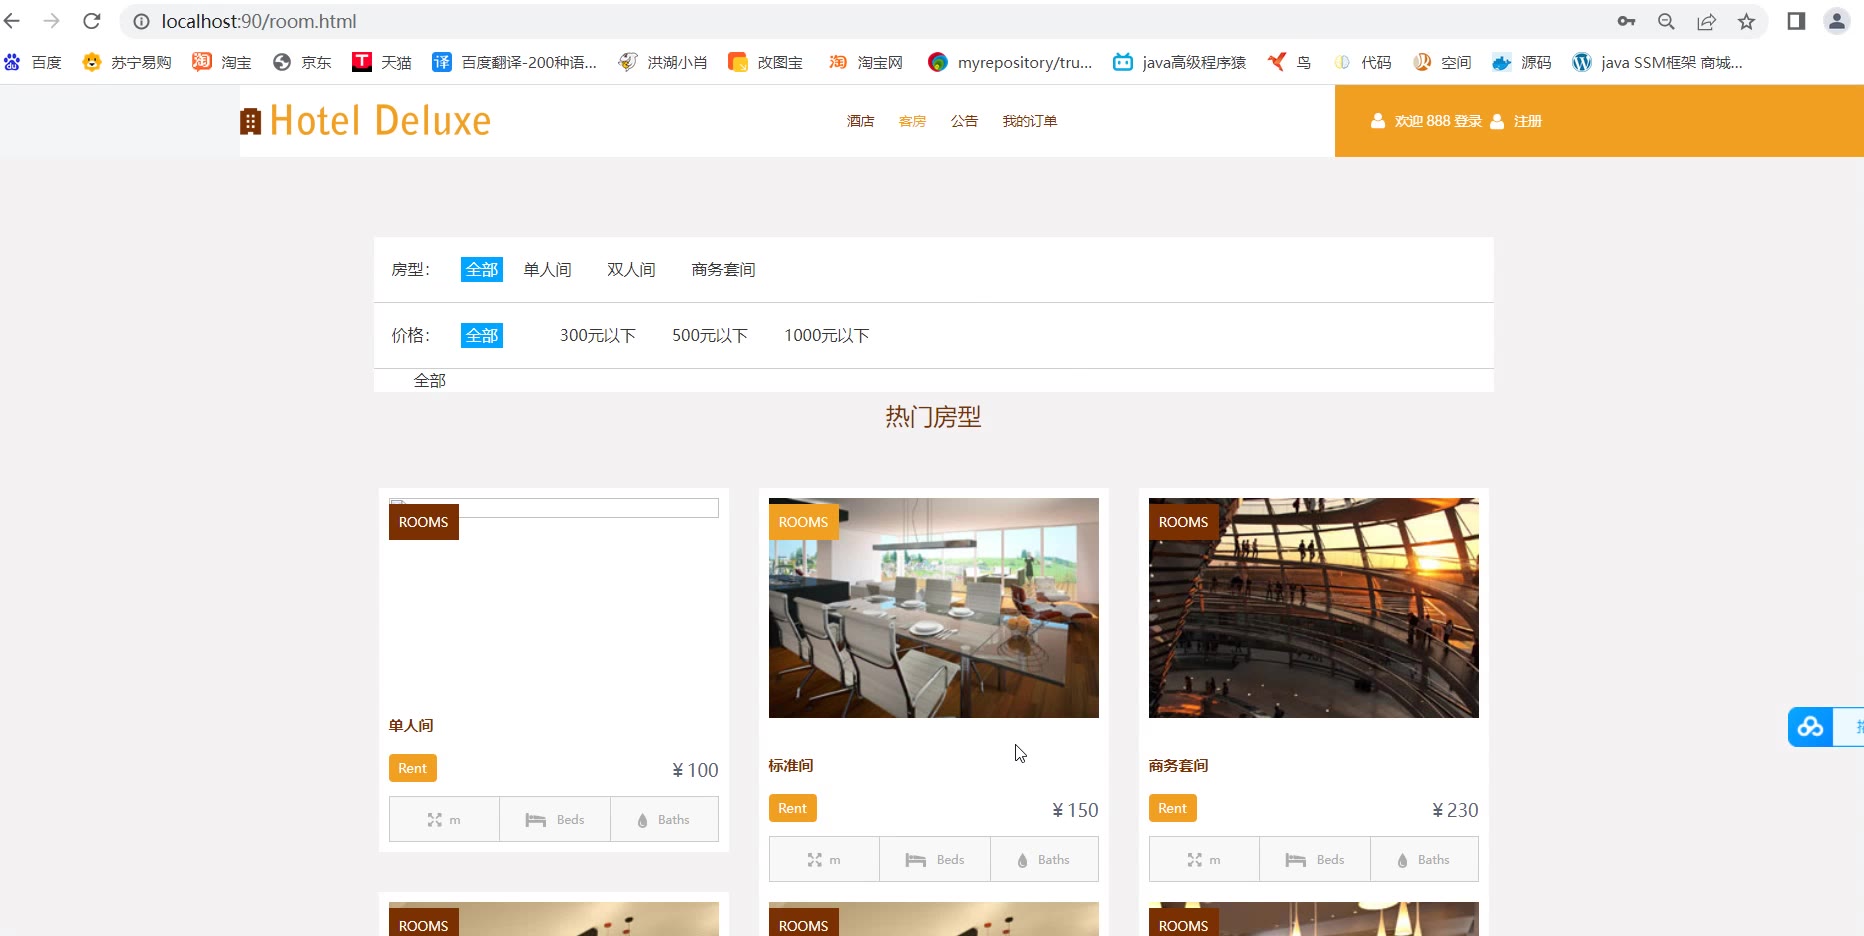The height and width of the screenshot is (936, 1864).
Task: View site information icon
Action: [x=142, y=21]
